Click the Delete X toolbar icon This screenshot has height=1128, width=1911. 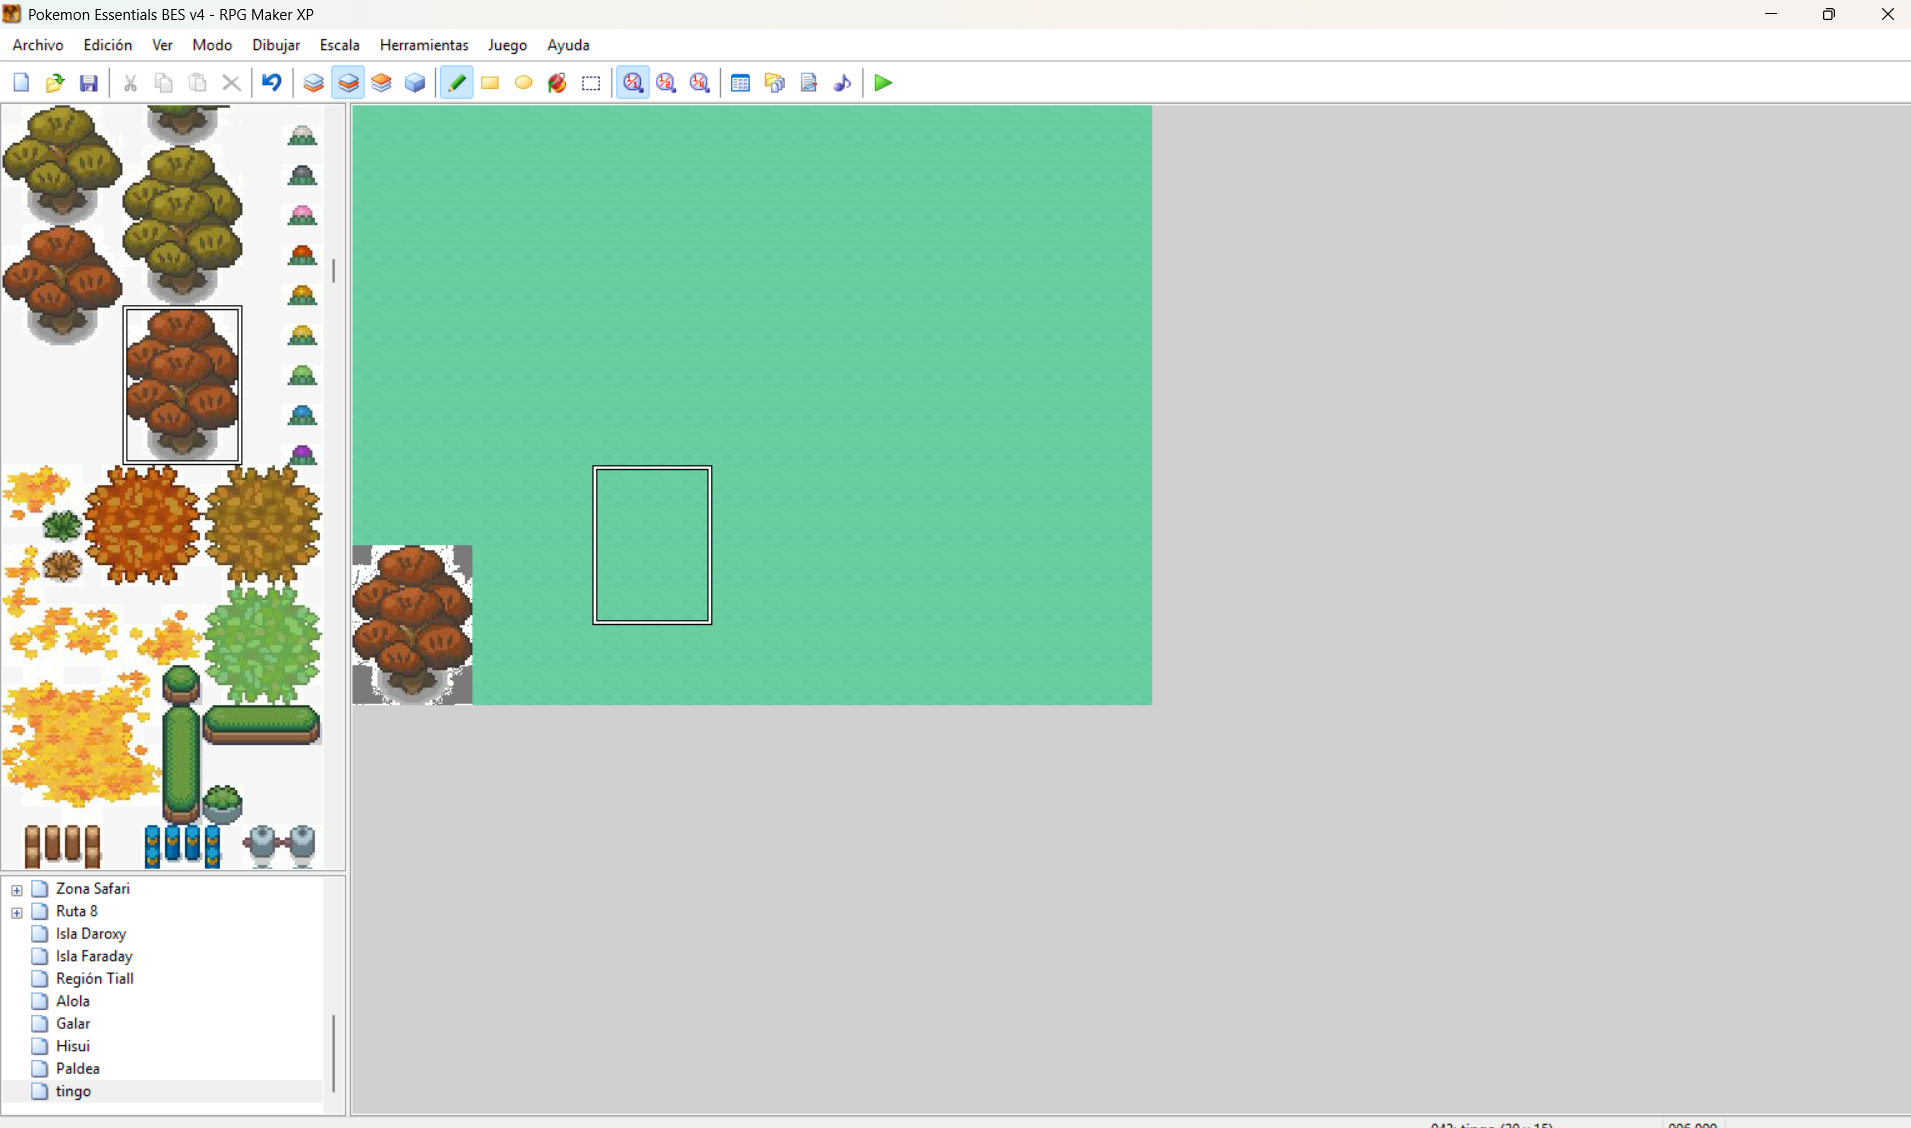[x=231, y=83]
